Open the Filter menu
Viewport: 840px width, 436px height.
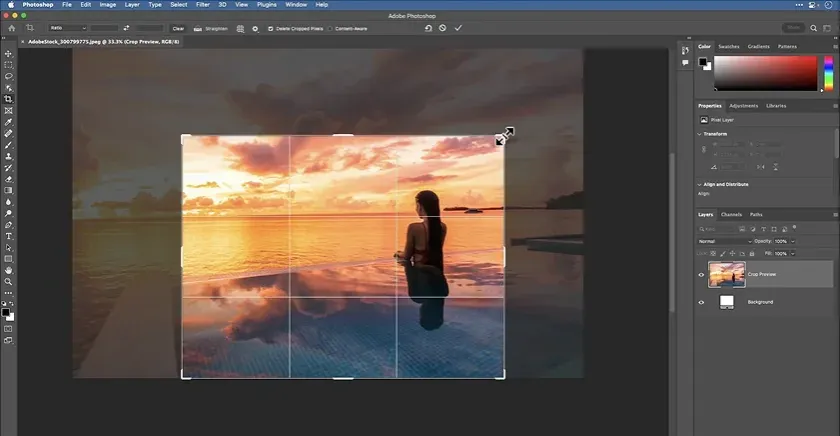pyautogui.click(x=204, y=5)
